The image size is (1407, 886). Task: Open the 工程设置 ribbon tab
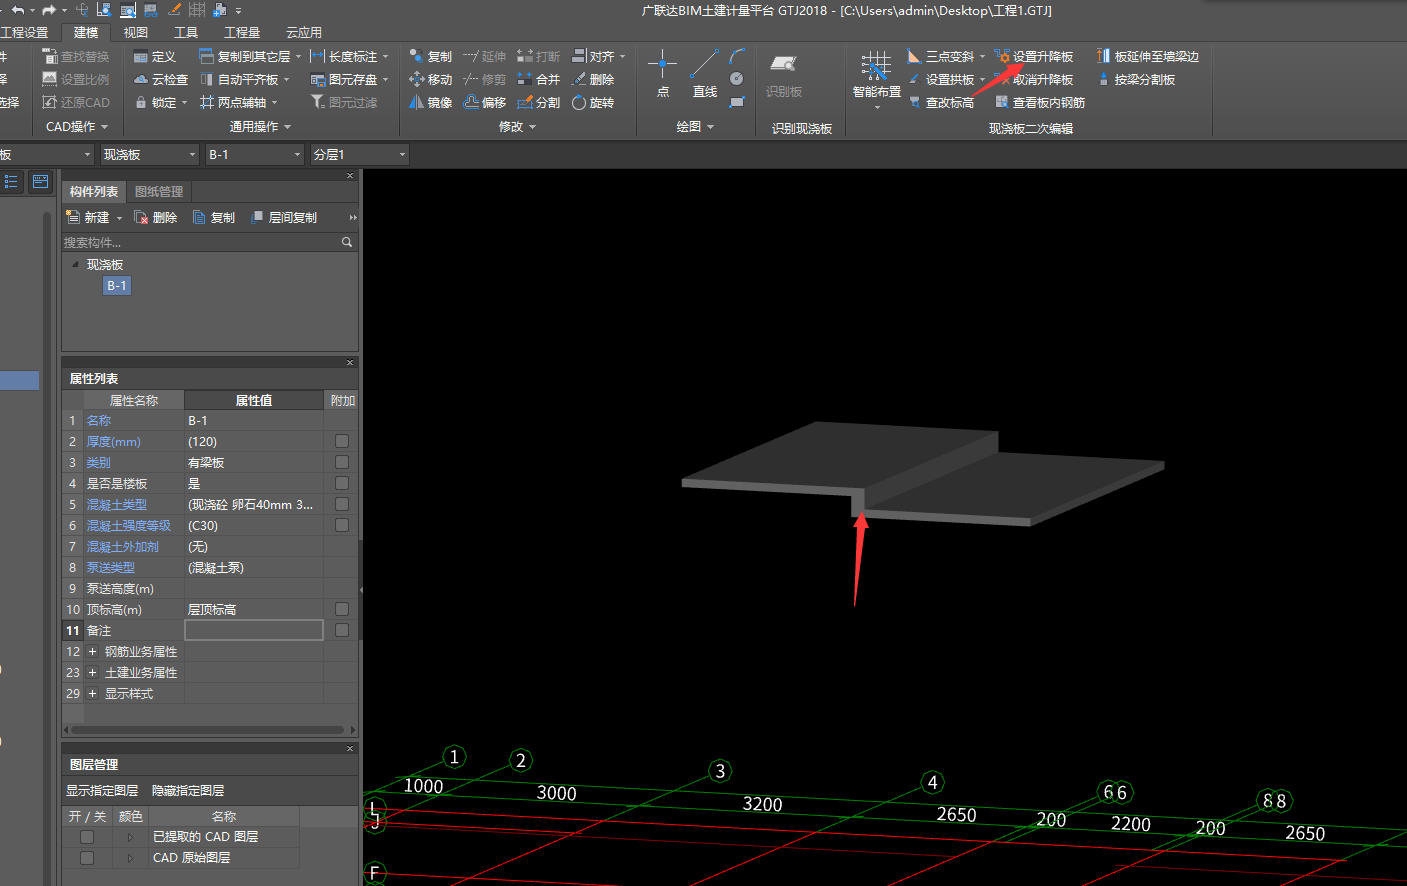pyautogui.click(x=24, y=32)
